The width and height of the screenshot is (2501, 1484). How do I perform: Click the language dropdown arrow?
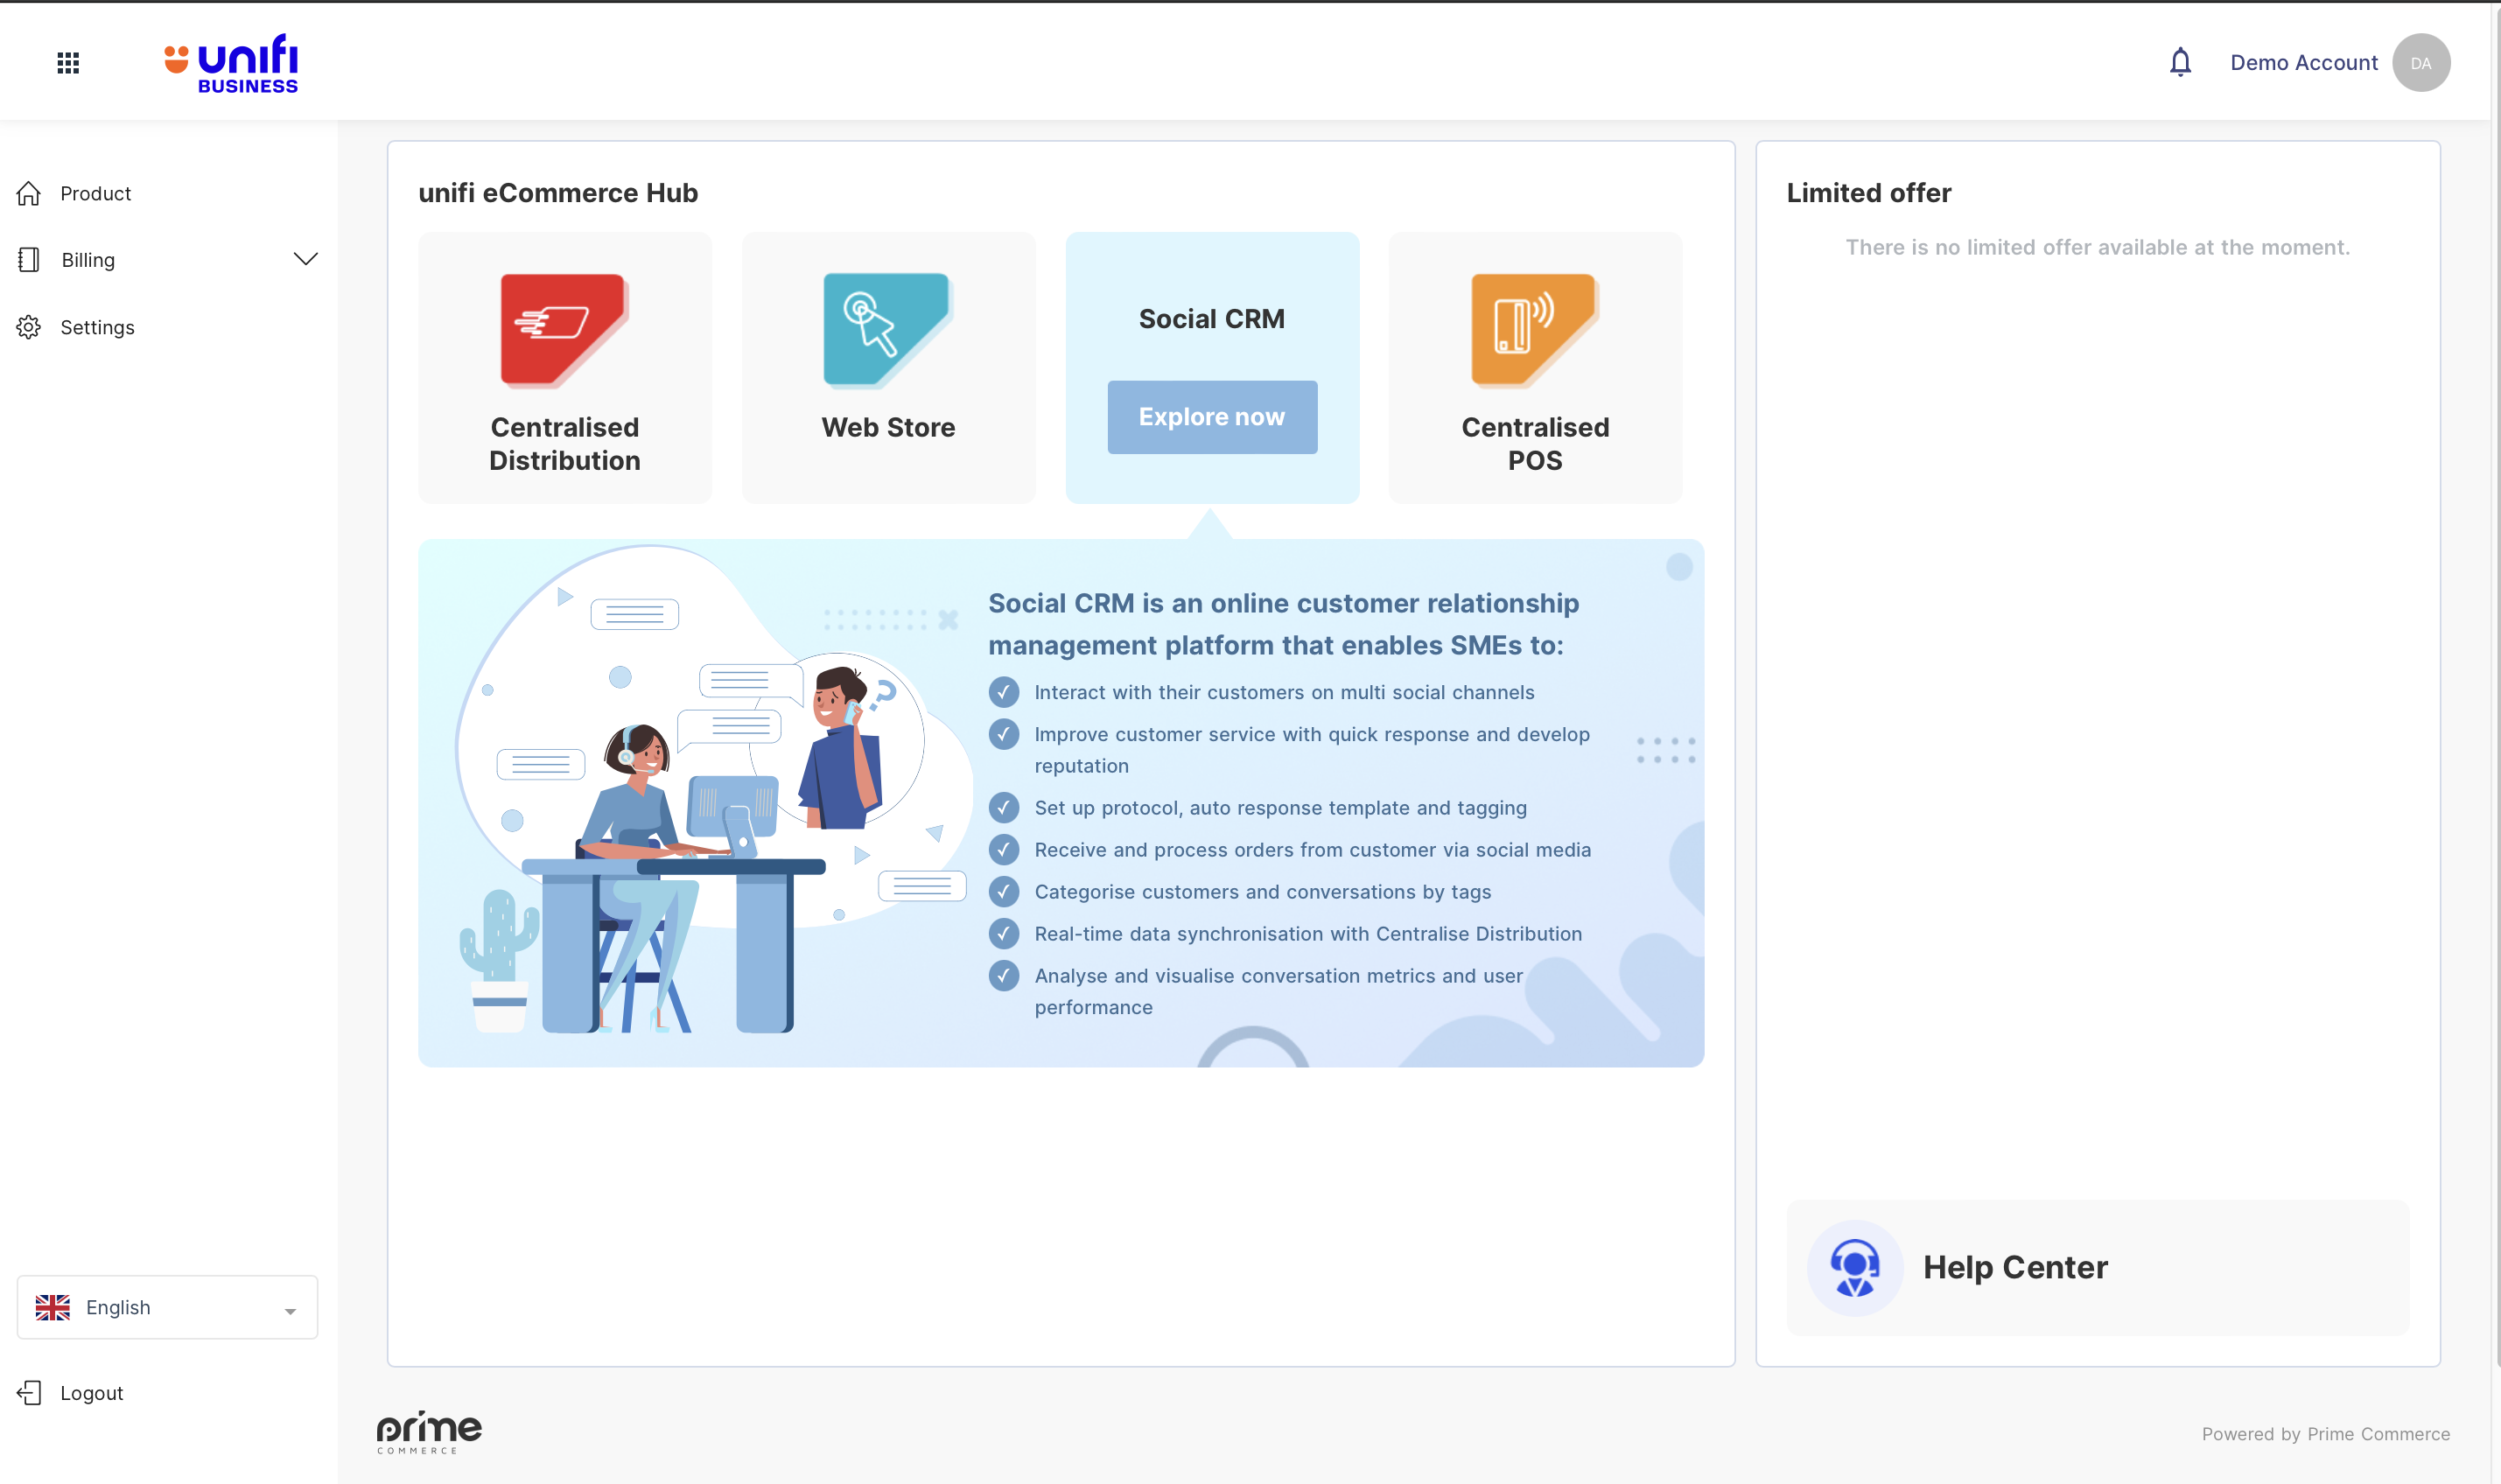pos(290,1310)
